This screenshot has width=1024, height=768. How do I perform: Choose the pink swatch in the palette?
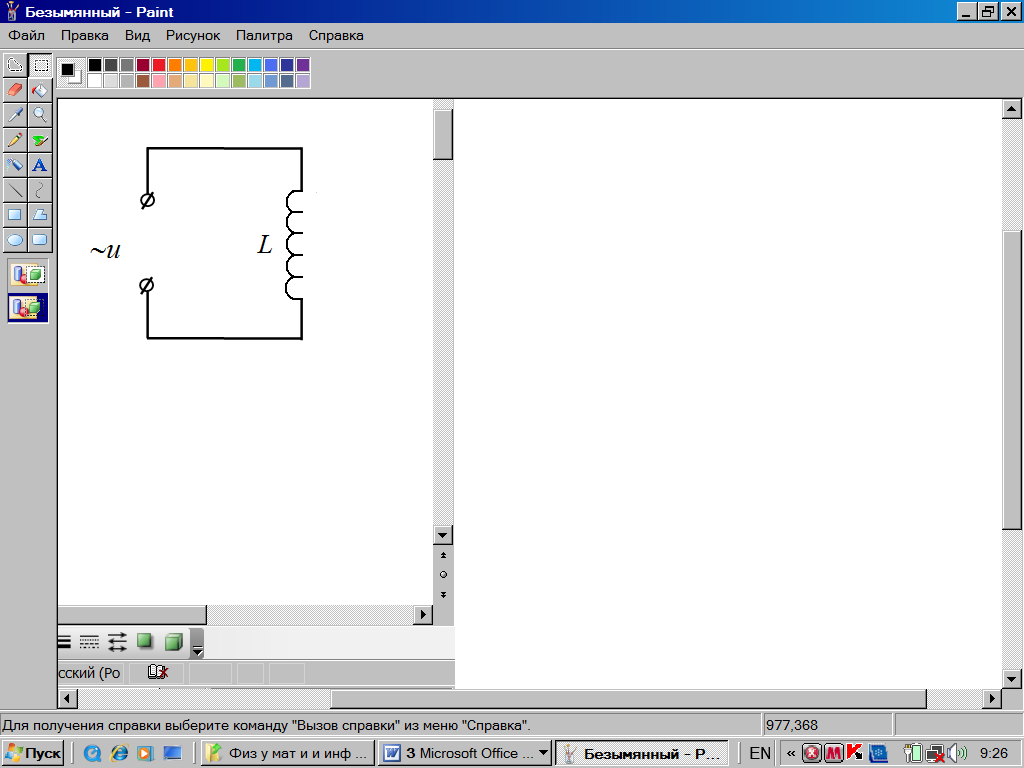point(159,81)
